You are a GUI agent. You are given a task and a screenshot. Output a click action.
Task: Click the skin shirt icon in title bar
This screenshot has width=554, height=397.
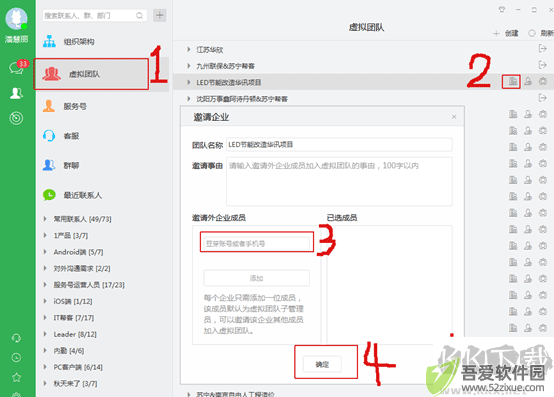point(502,10)
